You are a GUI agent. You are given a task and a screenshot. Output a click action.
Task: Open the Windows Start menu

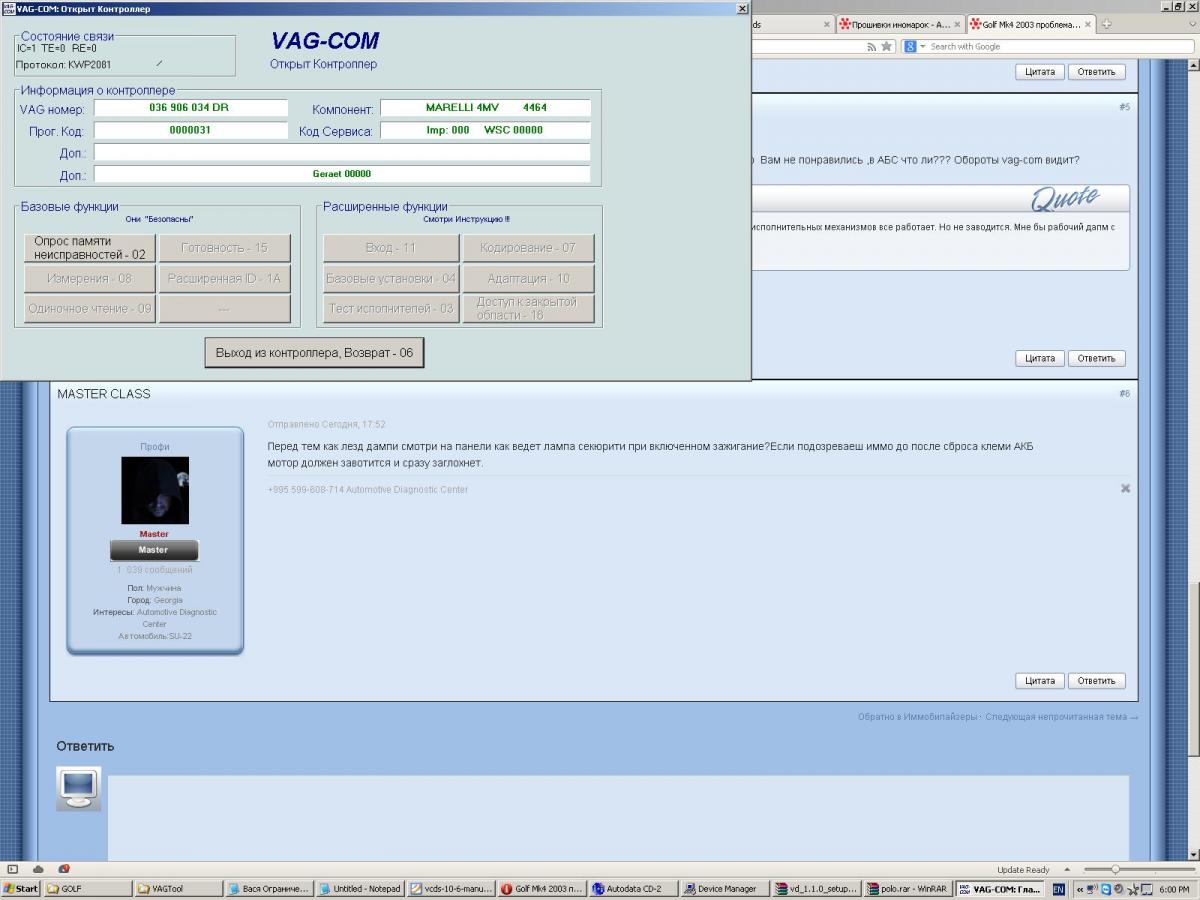(x=21, y=889)
